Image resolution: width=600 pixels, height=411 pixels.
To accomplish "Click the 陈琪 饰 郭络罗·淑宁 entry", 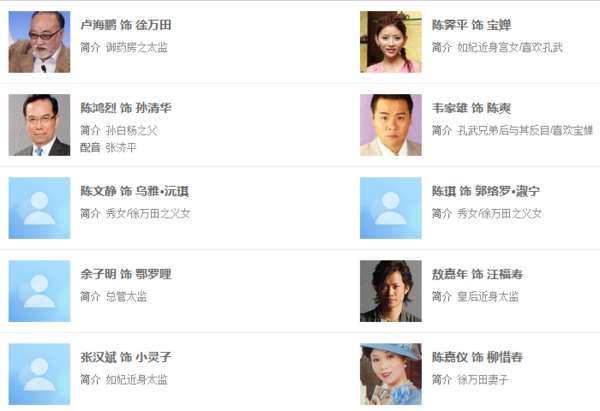I will point(486,191).
